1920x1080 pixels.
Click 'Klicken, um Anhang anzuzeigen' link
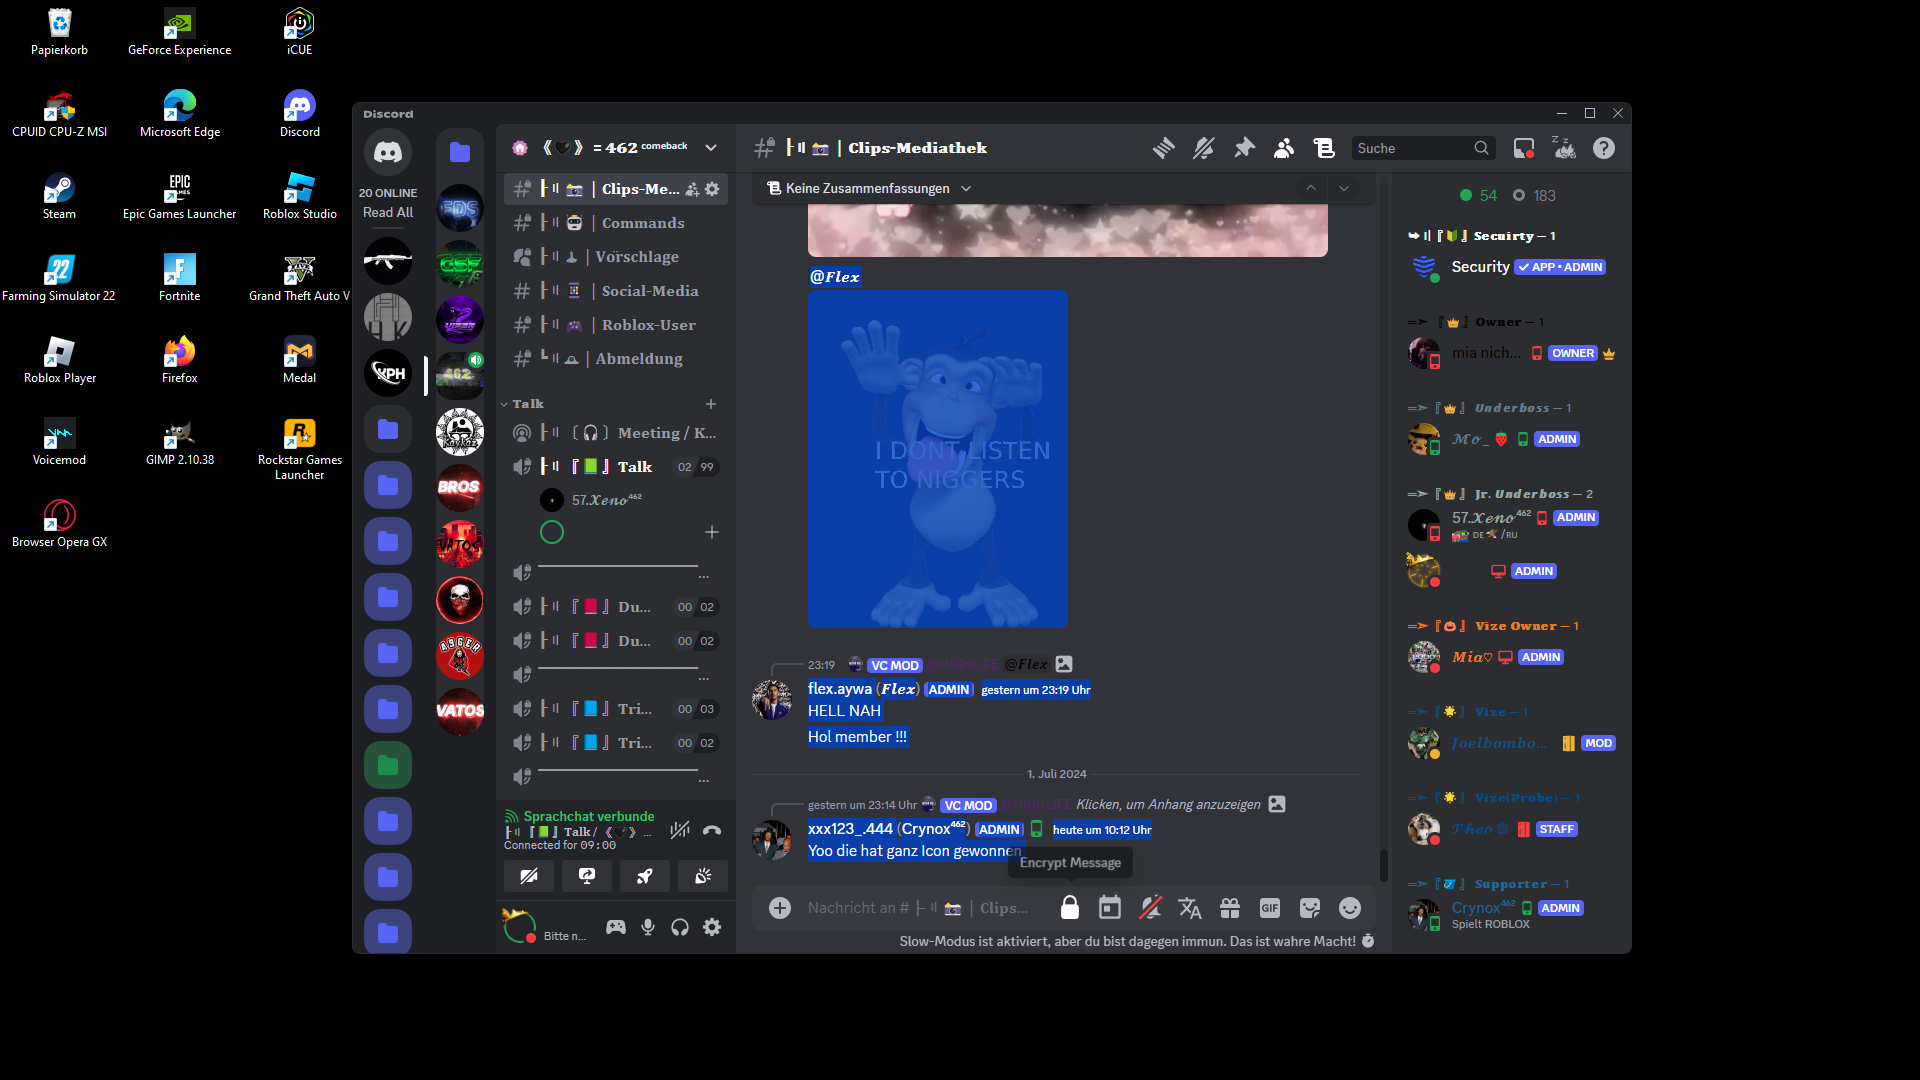pyautogui.click(x=1168, y=804)
